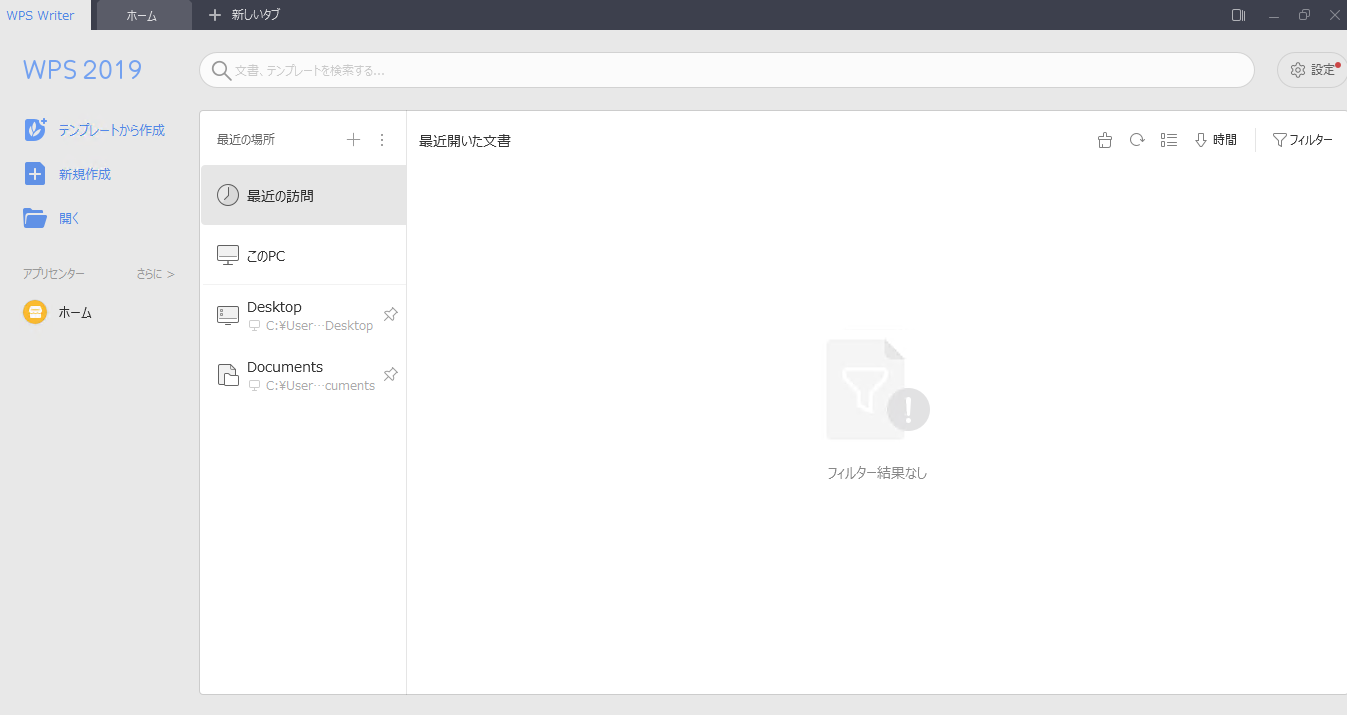Select このPC in locations list
The height and width of the screenshot is (715, 1347).
pos(303,255)
